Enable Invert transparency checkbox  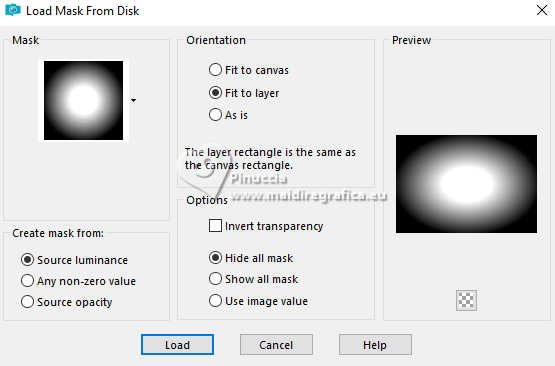(x=266, y=226)
